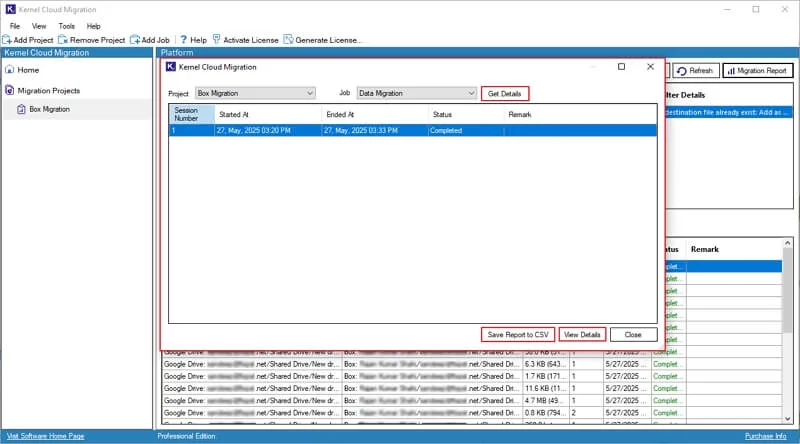
Task: Click the Close button in dialog
Action: click(x=633, y=335)
